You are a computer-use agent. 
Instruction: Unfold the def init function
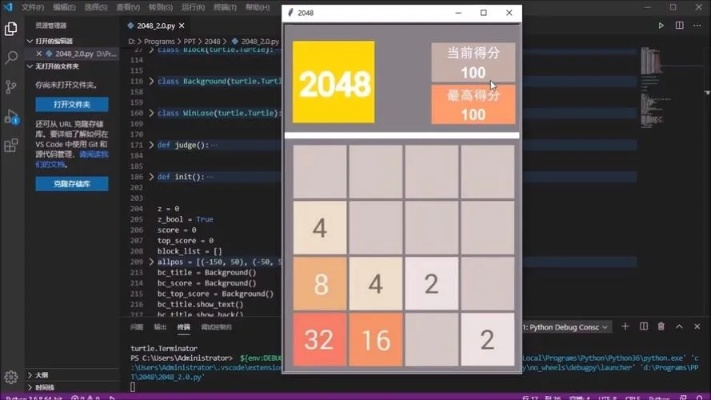click(151, 177)
